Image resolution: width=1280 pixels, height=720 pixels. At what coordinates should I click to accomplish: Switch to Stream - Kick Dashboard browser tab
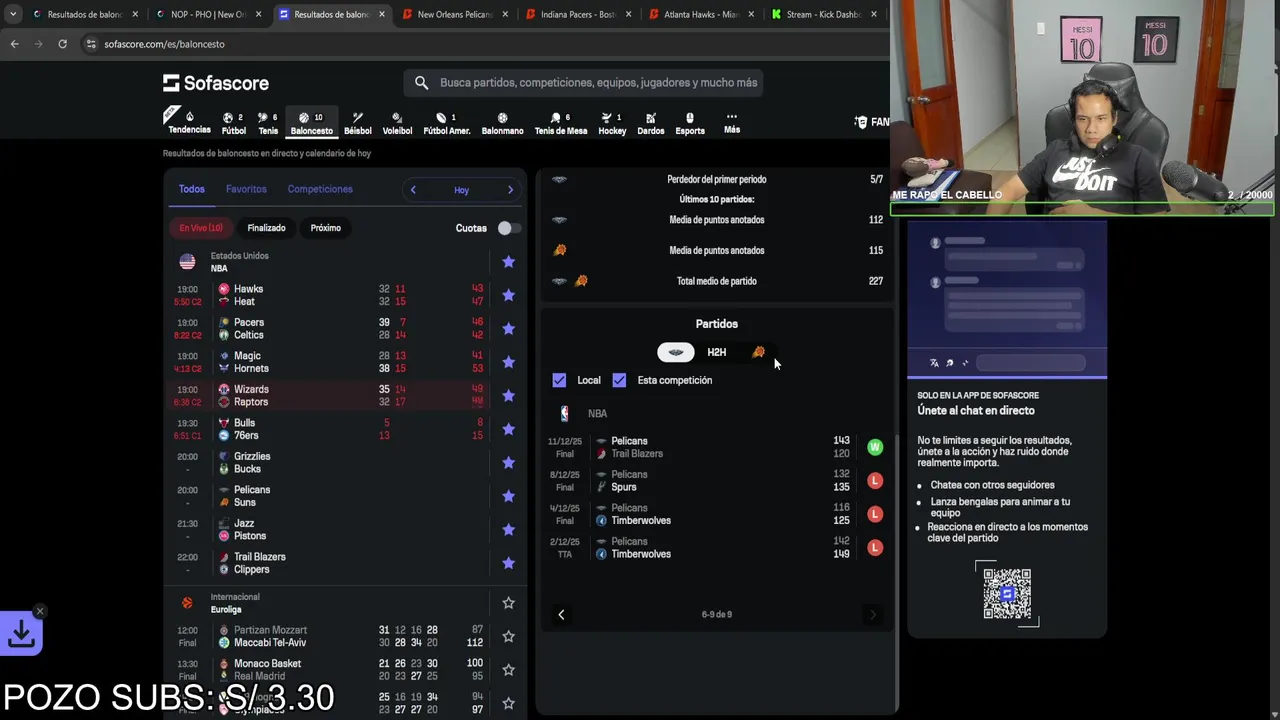tap(825, 15)
